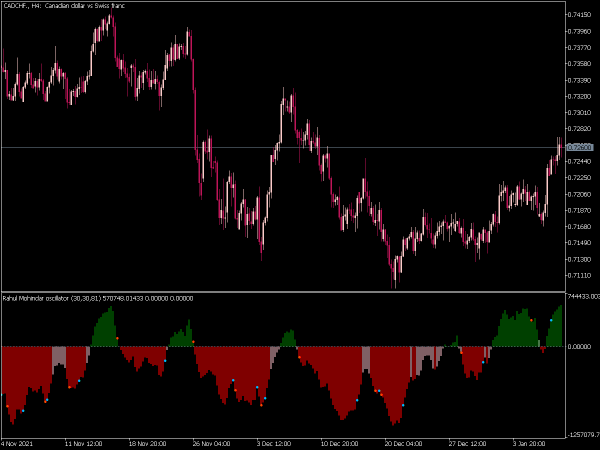Select the highlighted current price tag on axis
Image resolution: width=600 pixels, height=450 pixels.
click(580, 147)
